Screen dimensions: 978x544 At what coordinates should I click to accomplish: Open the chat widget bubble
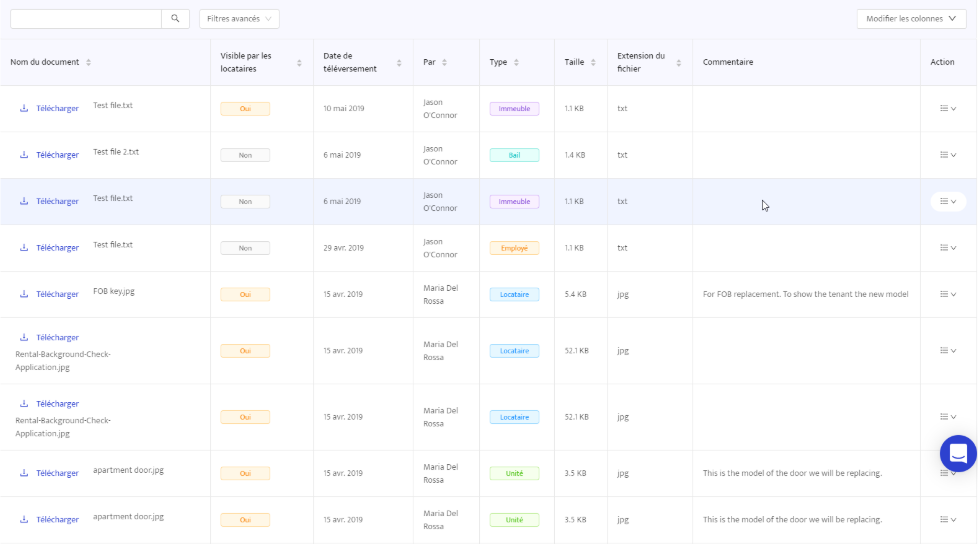tap(958, 454)
